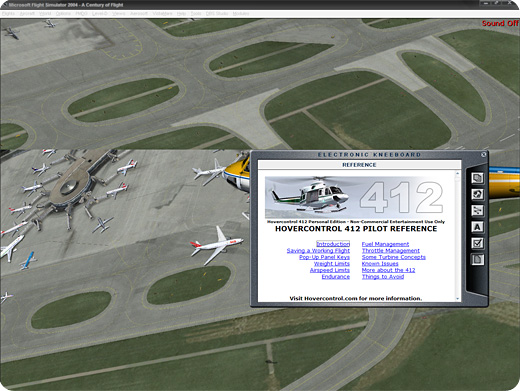Open the Pop-Up Panel Keys link
The height and width of the screenshot is (391, 520).
pyautogui.click(x=324, y=257)
